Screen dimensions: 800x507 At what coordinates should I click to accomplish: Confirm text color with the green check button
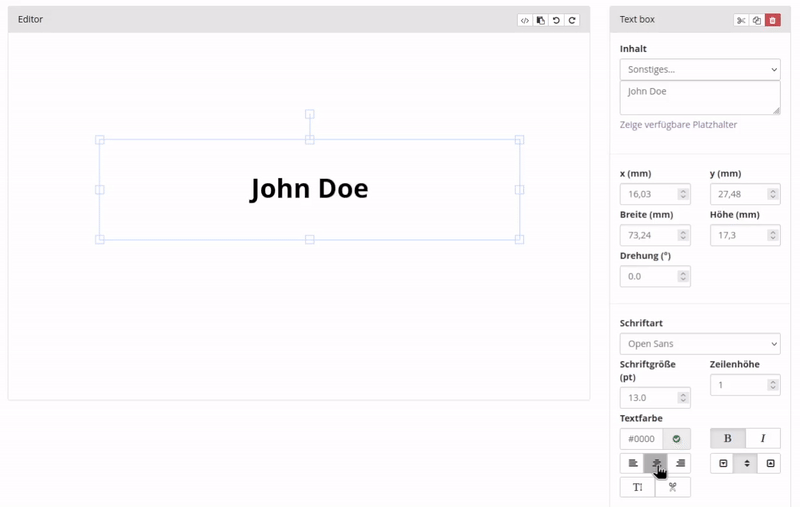(677, 439)
